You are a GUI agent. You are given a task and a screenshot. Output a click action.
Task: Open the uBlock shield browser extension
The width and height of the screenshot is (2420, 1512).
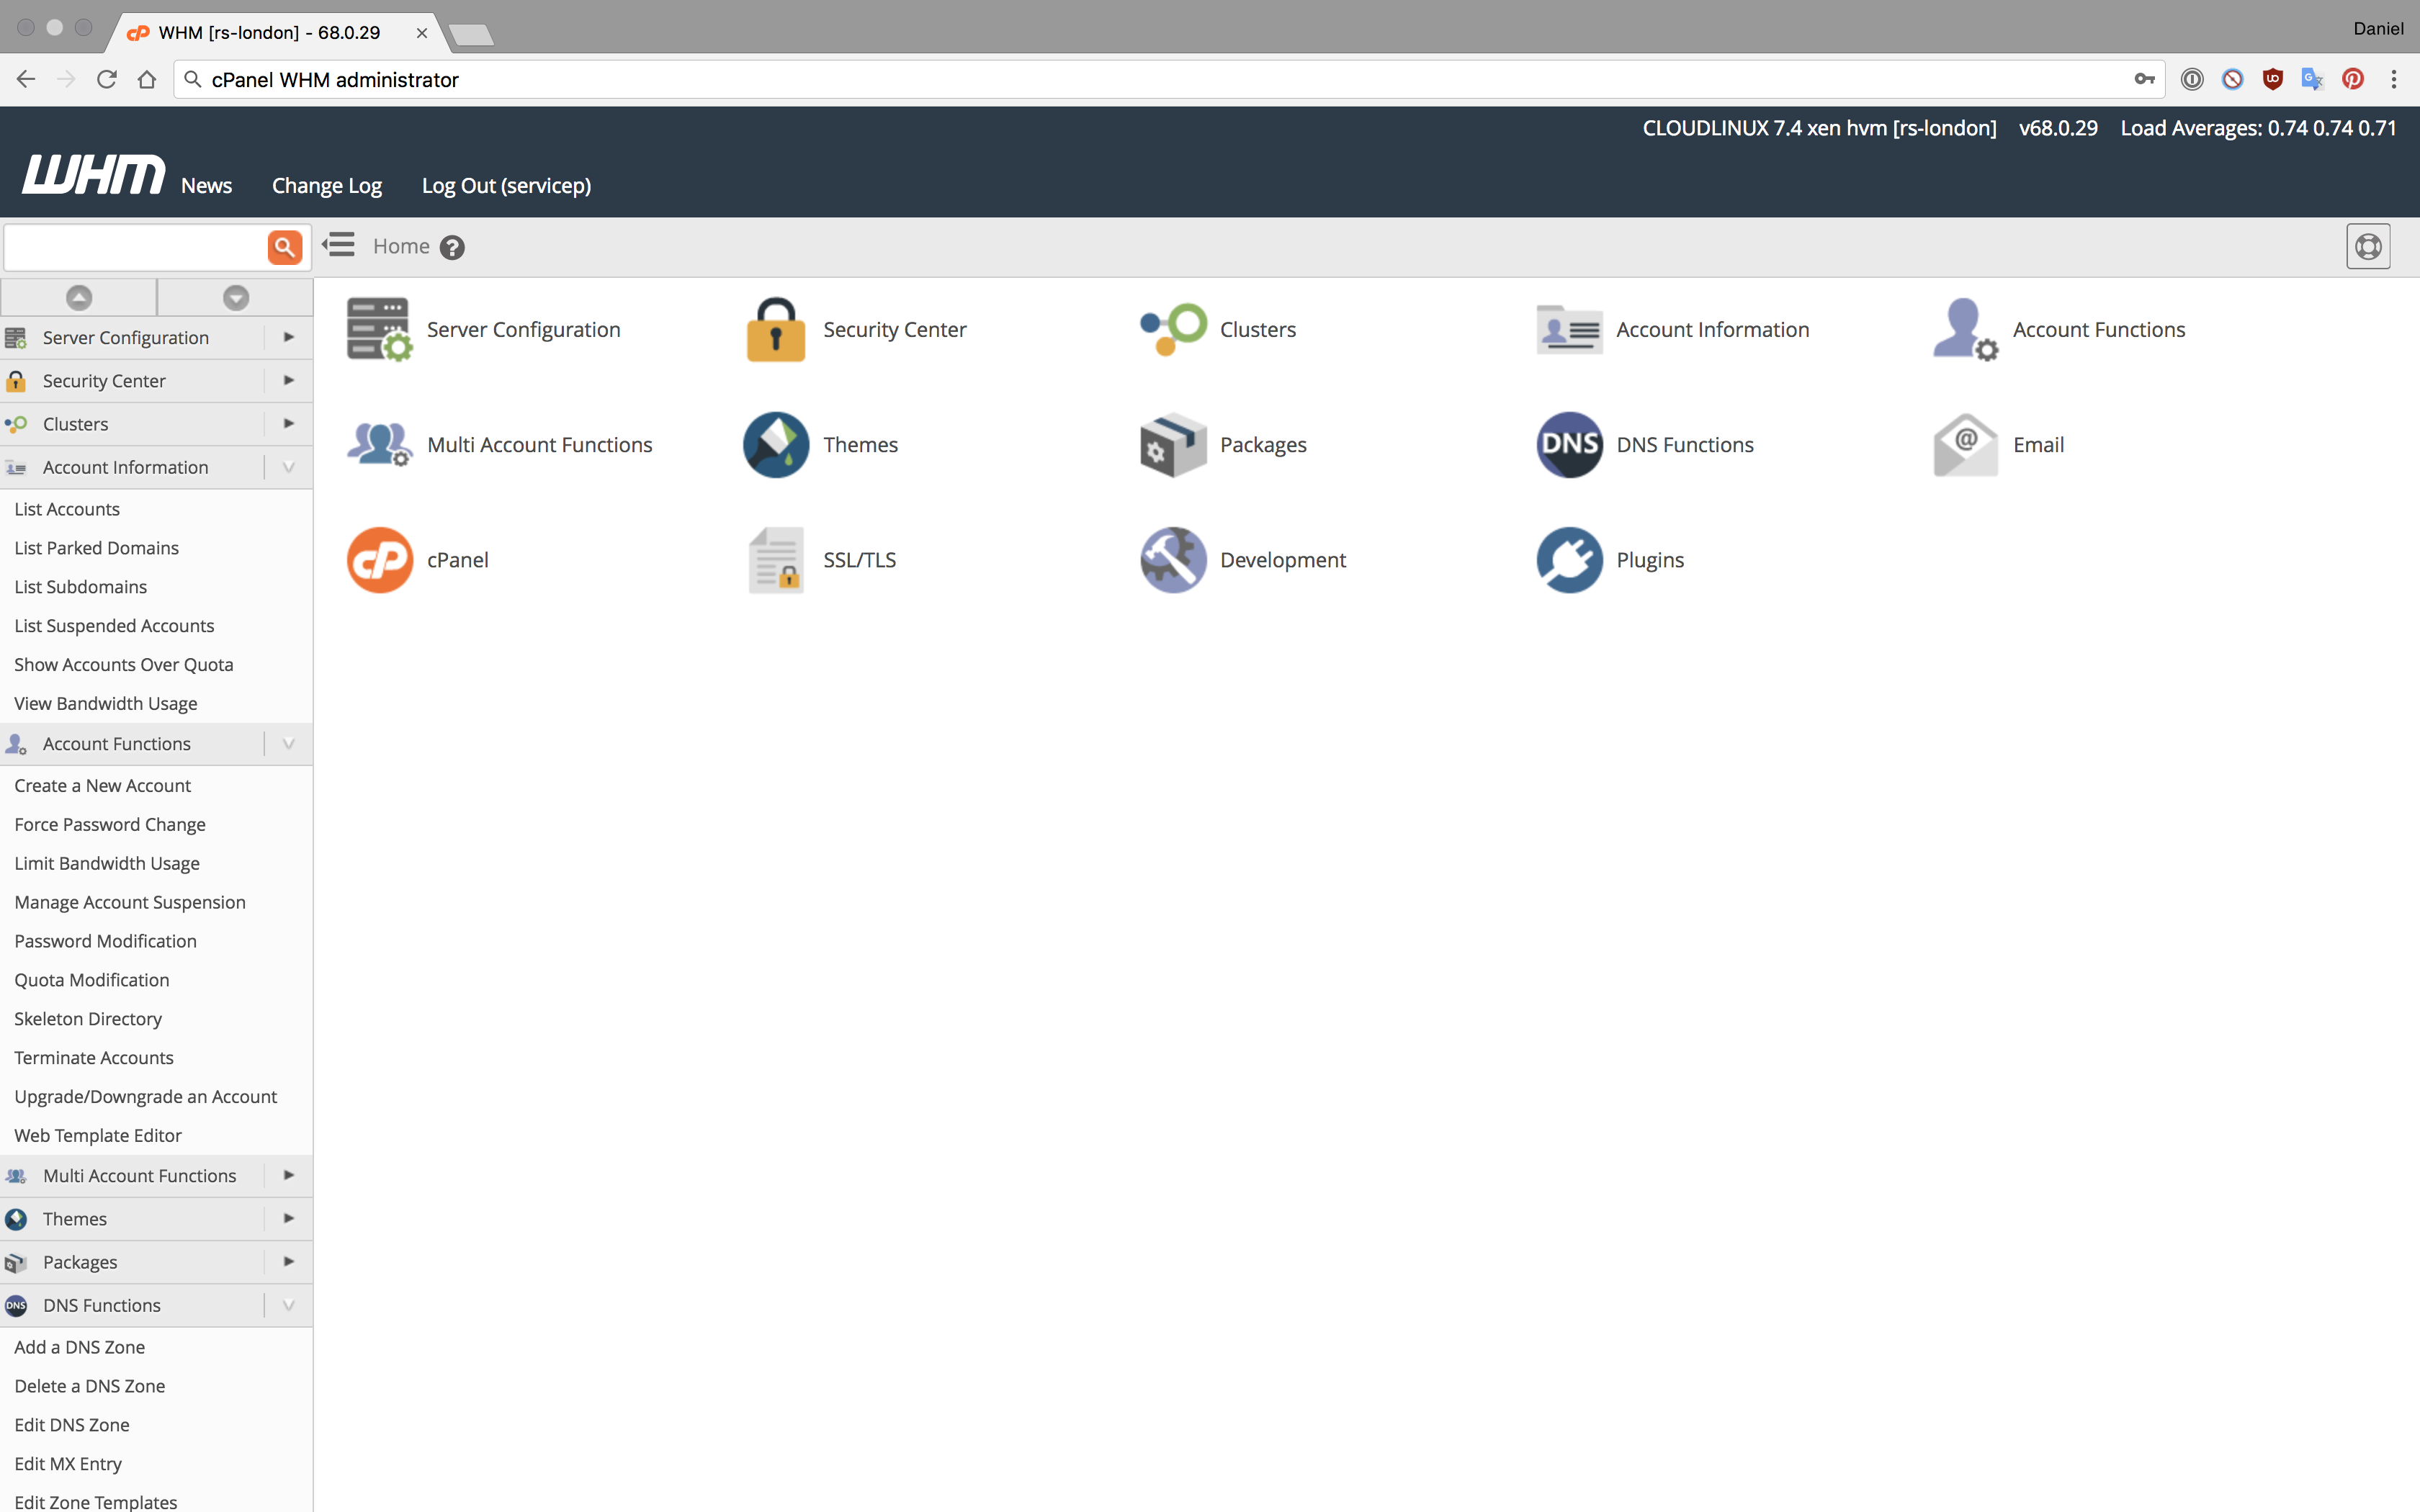point(2272,79)
